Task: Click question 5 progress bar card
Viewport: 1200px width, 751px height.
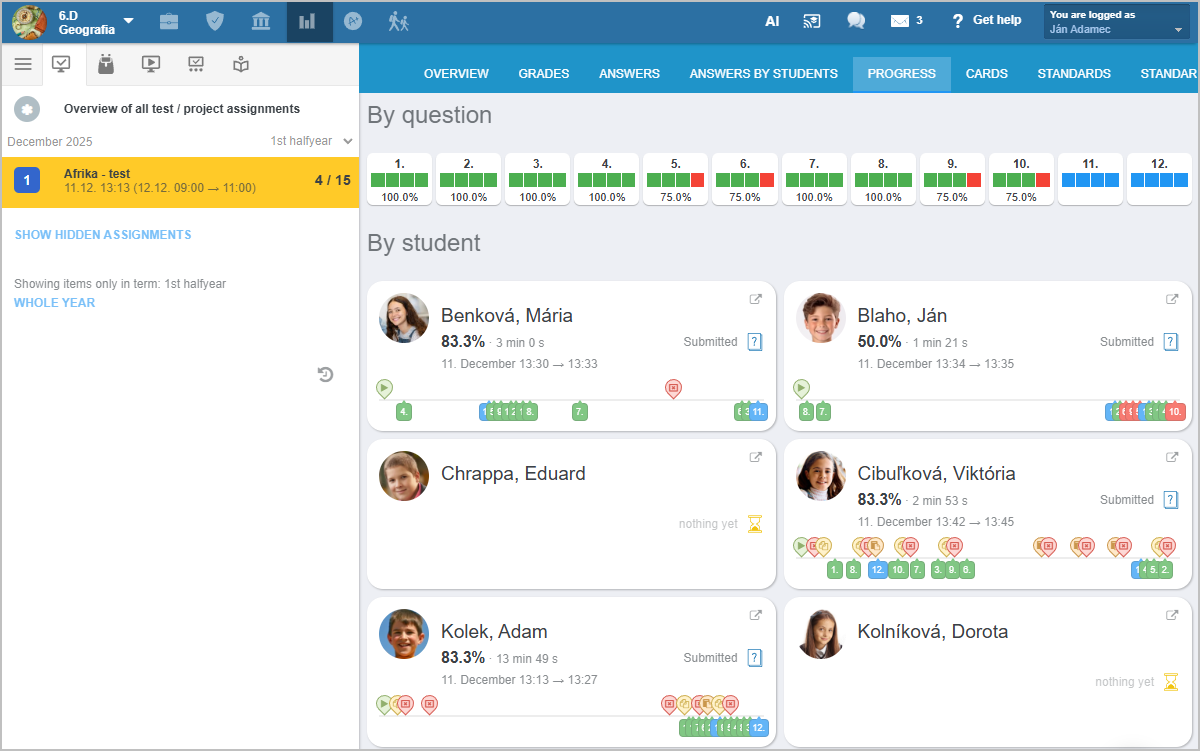Action: pyautogui.click(x=676, y=179)
